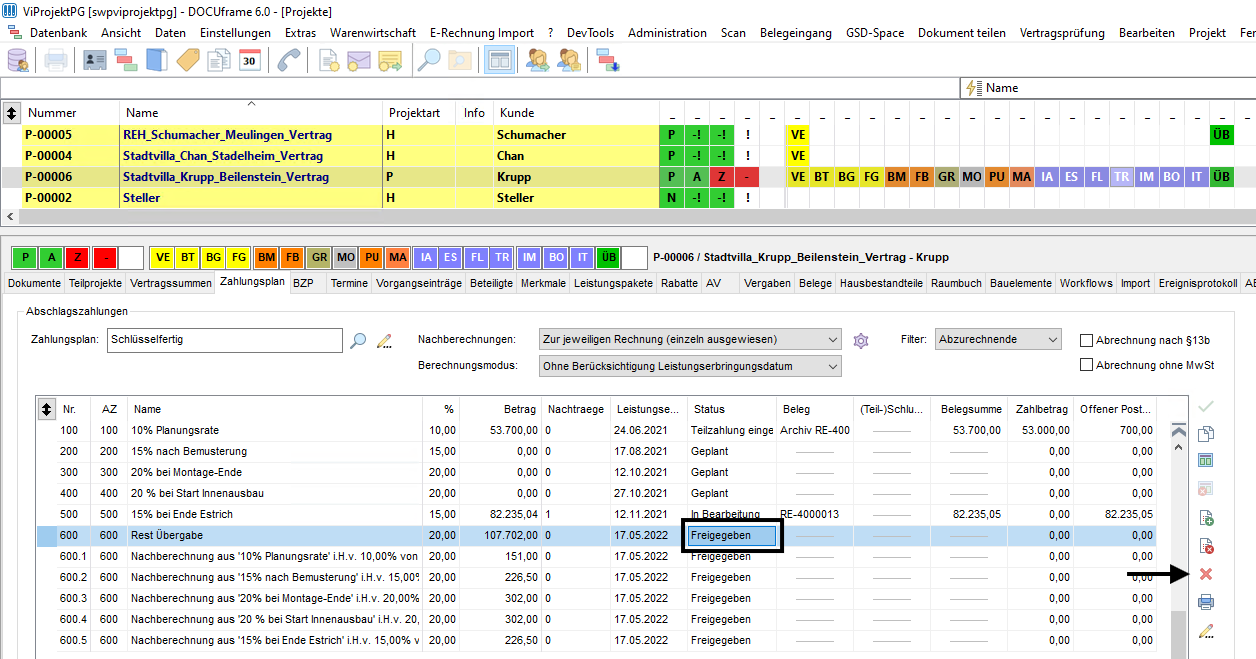
Task: Click add document plus icon in sidebar
Action: [1206, 518]
